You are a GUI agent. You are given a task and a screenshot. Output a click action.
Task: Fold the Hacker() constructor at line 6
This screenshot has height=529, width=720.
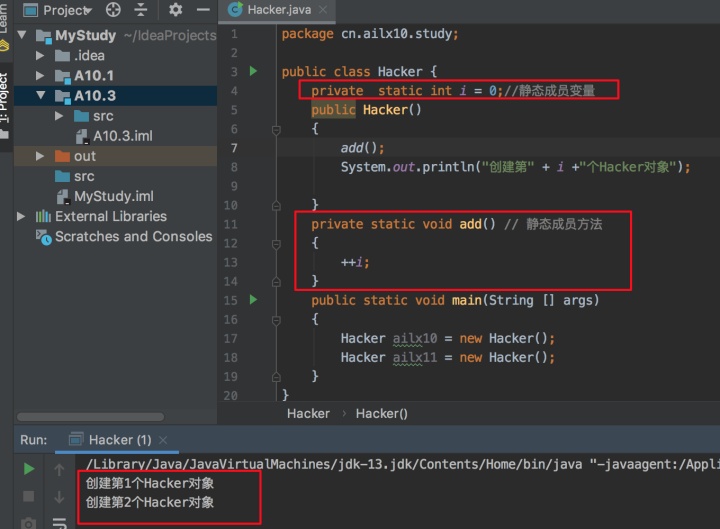[276, 130]
